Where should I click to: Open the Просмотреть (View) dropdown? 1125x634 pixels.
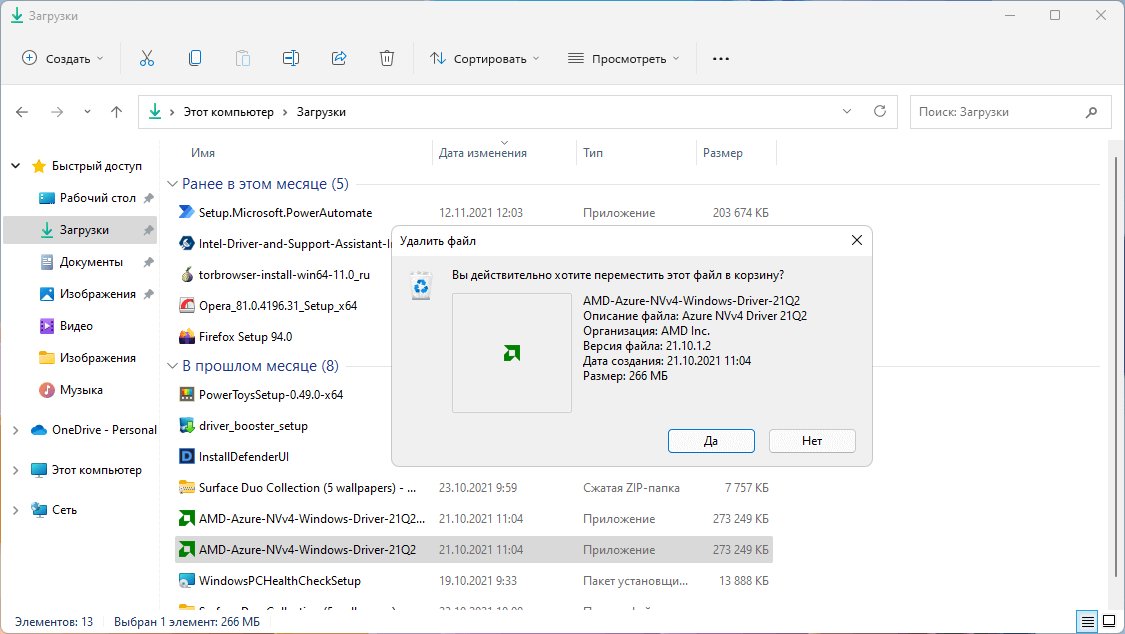(623, 59)
